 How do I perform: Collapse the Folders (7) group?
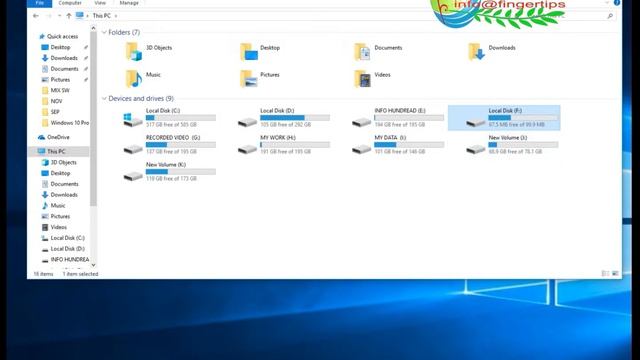coord(104,32)
